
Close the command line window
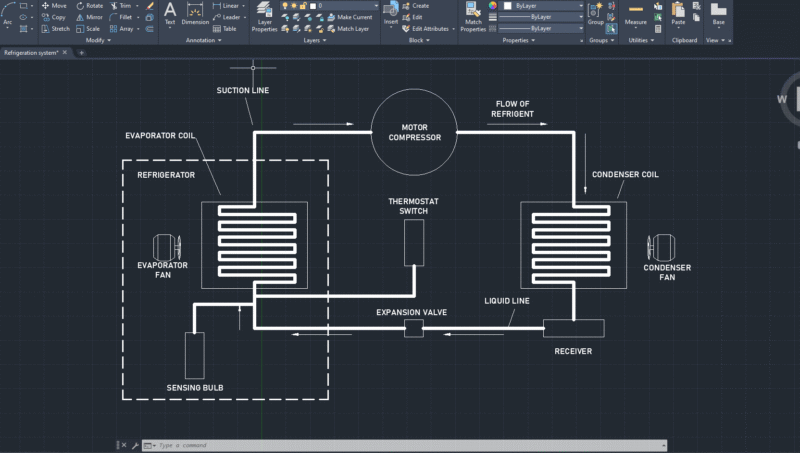coord(124,445)
